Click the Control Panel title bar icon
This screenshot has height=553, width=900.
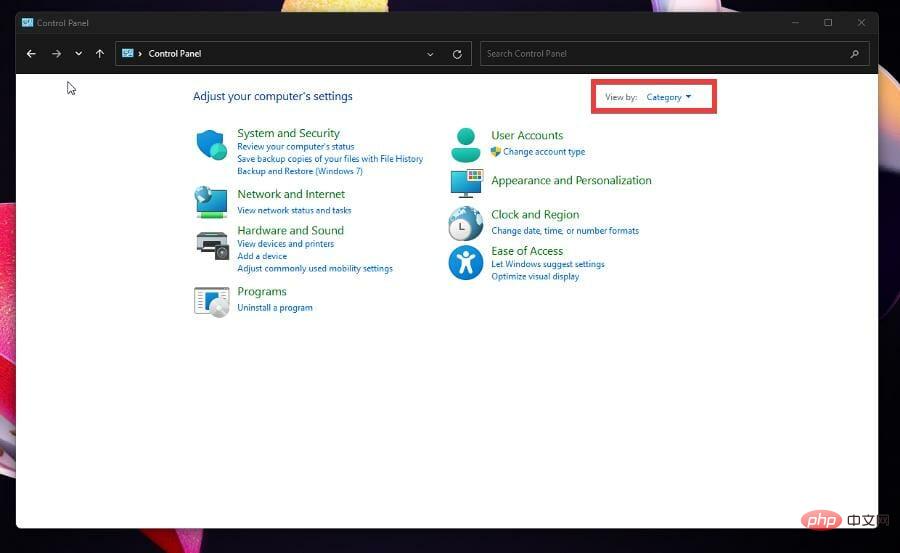click(x=27, y=22)
